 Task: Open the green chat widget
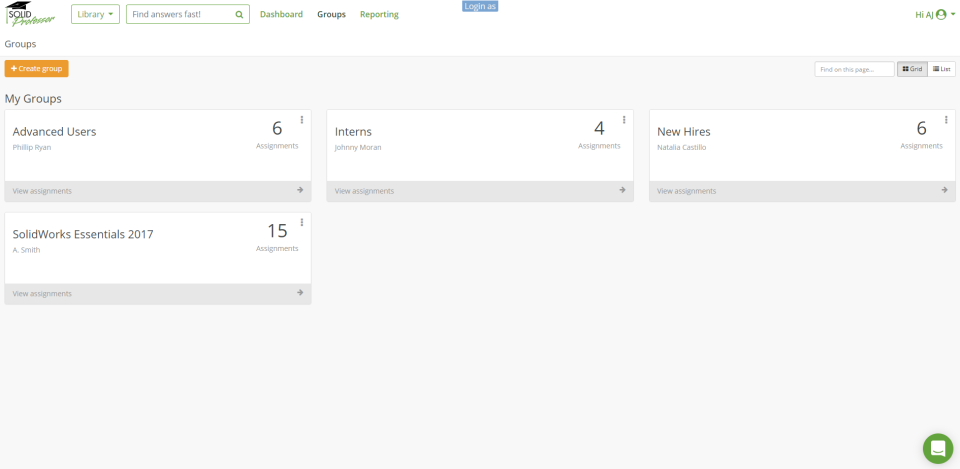point(938,449)
